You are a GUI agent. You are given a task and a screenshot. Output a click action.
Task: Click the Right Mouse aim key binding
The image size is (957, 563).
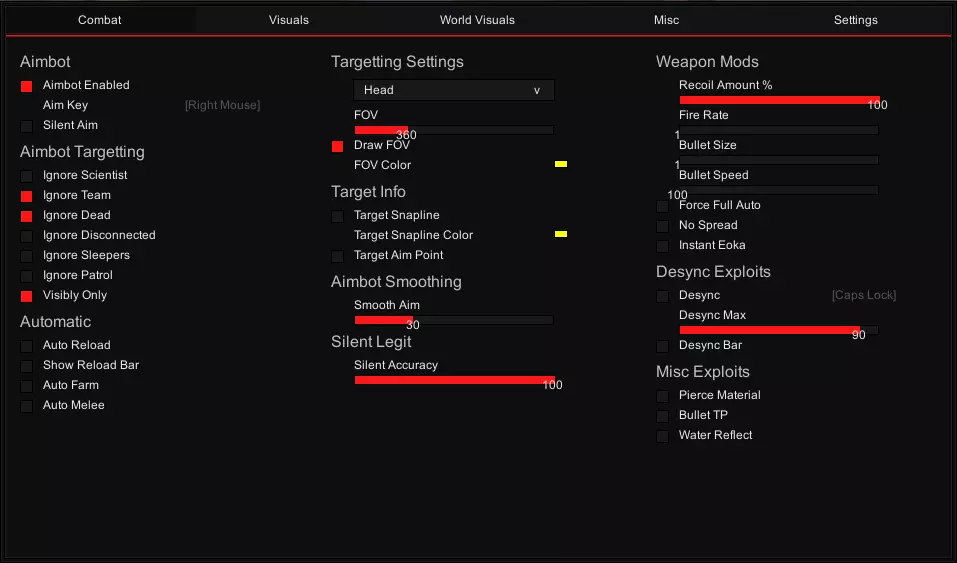click(x=222, y=105)
